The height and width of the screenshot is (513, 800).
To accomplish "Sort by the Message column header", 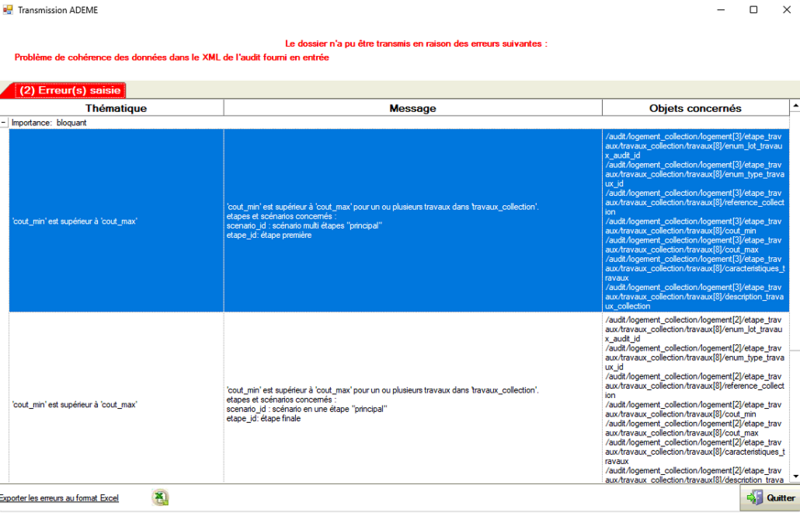I will 412,107.
